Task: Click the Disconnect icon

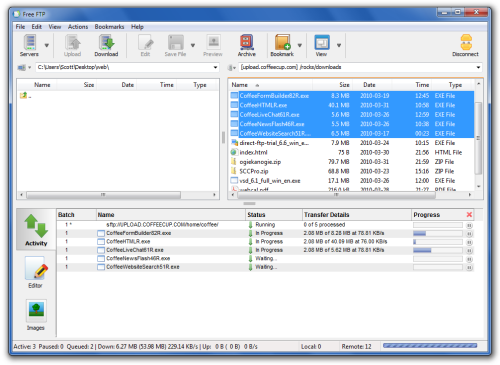Action: click(465, 45)
